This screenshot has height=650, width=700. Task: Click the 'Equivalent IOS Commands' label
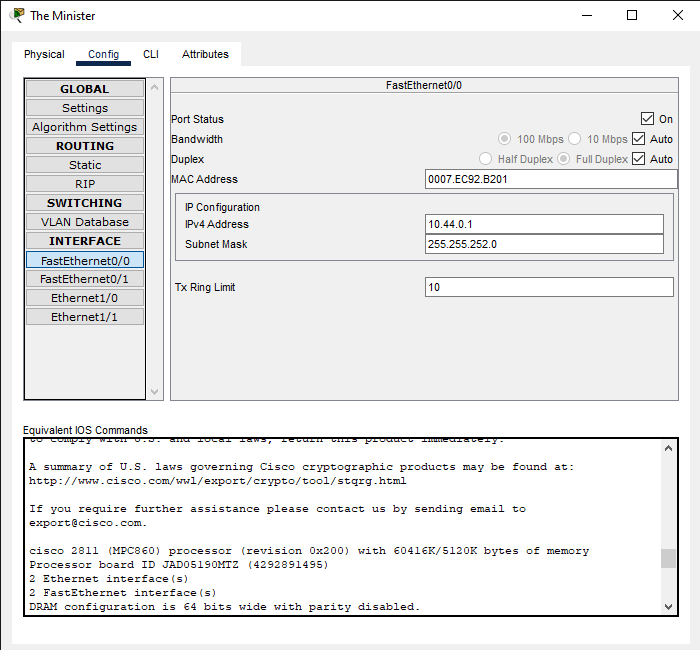coord(85,430)
